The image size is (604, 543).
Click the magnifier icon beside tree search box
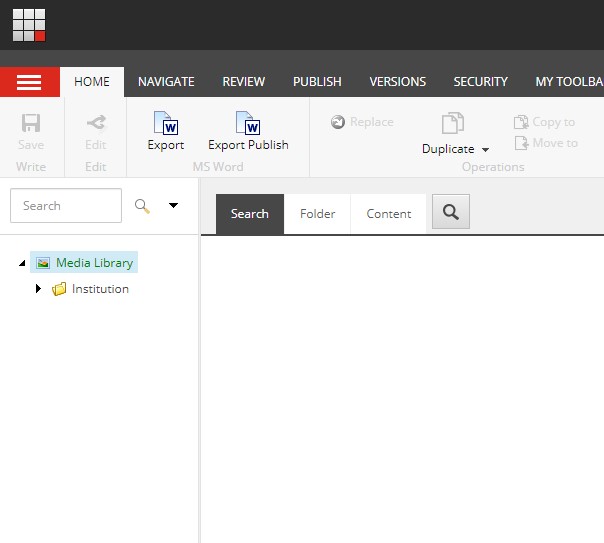[x=143, y=206]
